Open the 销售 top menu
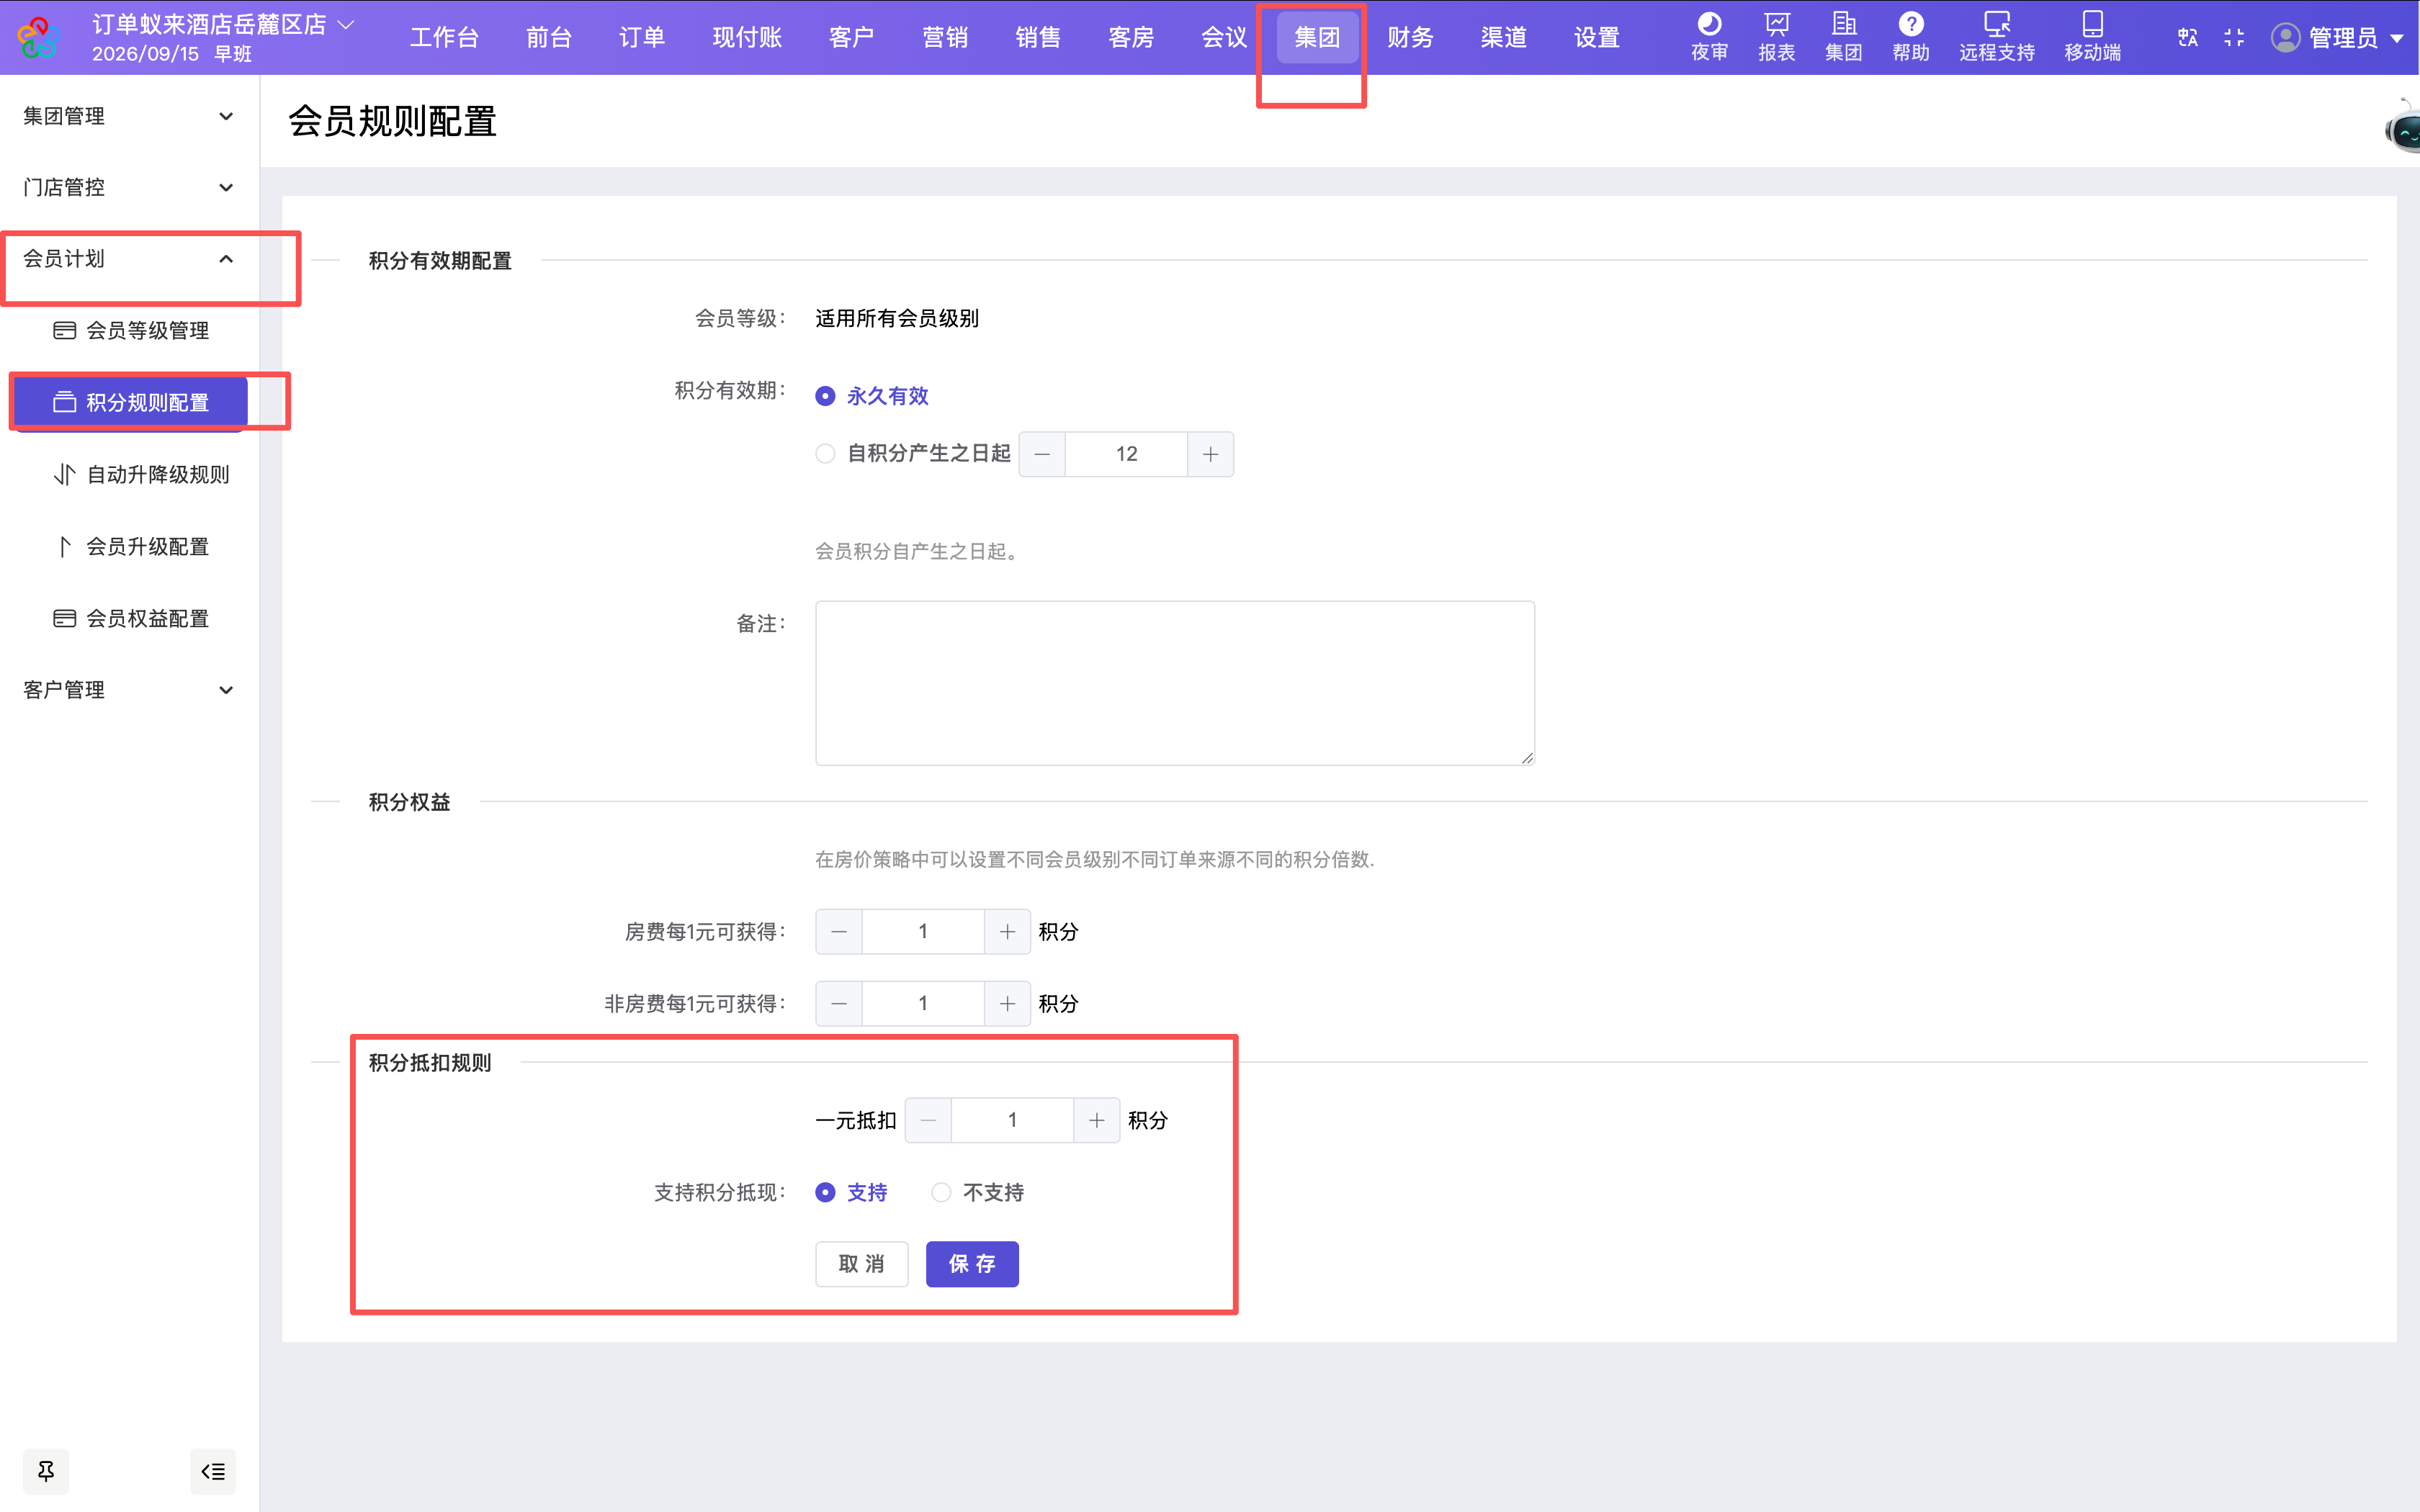 1037,38
